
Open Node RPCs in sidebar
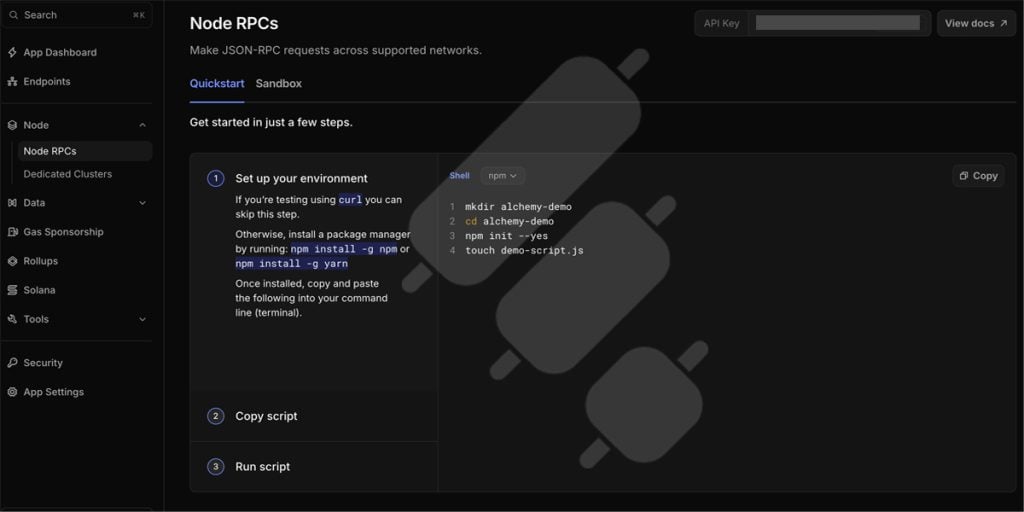pos(85,151)
